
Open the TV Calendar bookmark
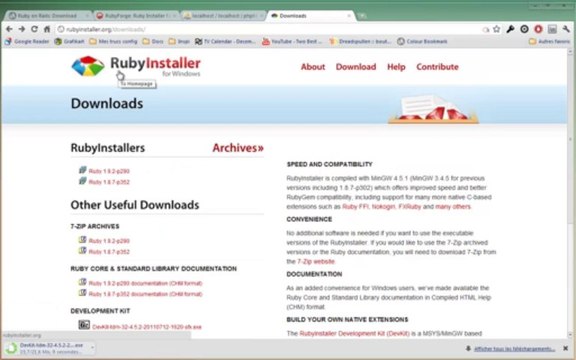point(225,42)
